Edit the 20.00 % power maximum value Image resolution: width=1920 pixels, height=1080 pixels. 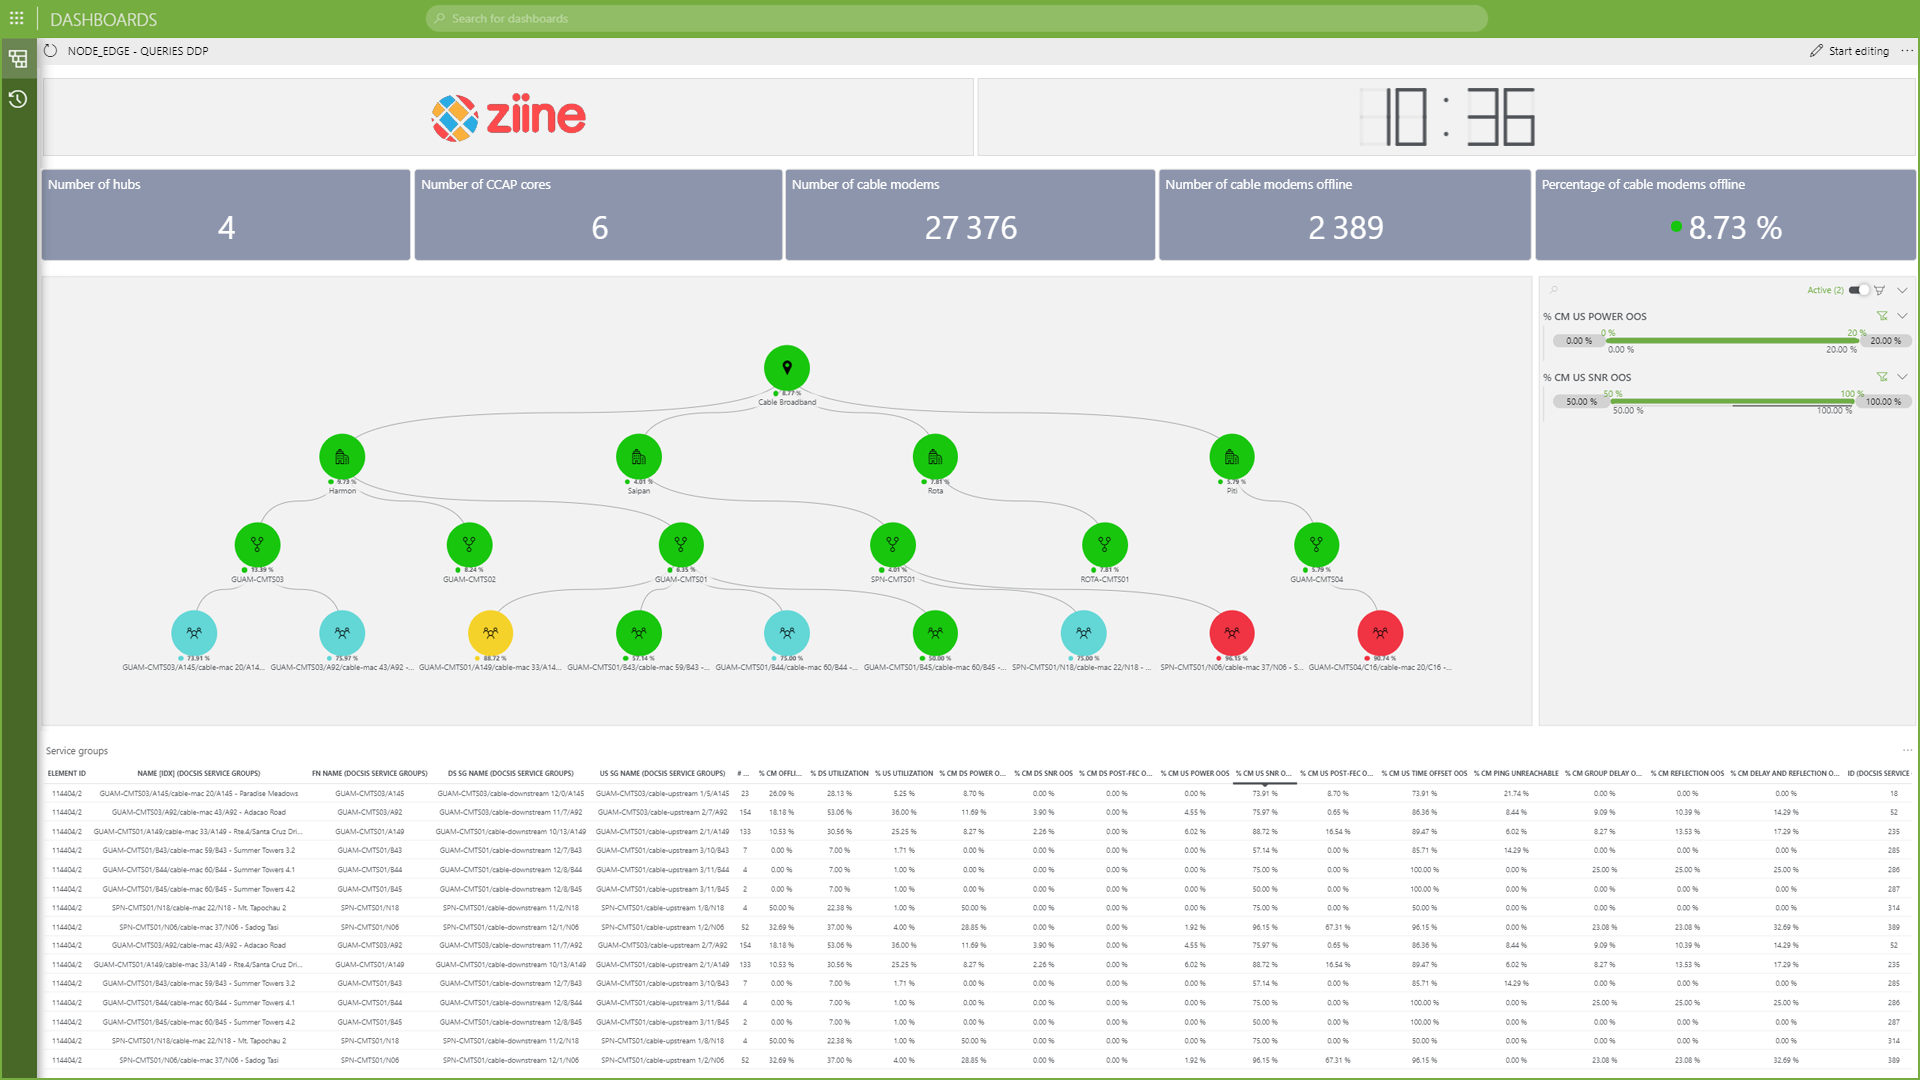1886,341
